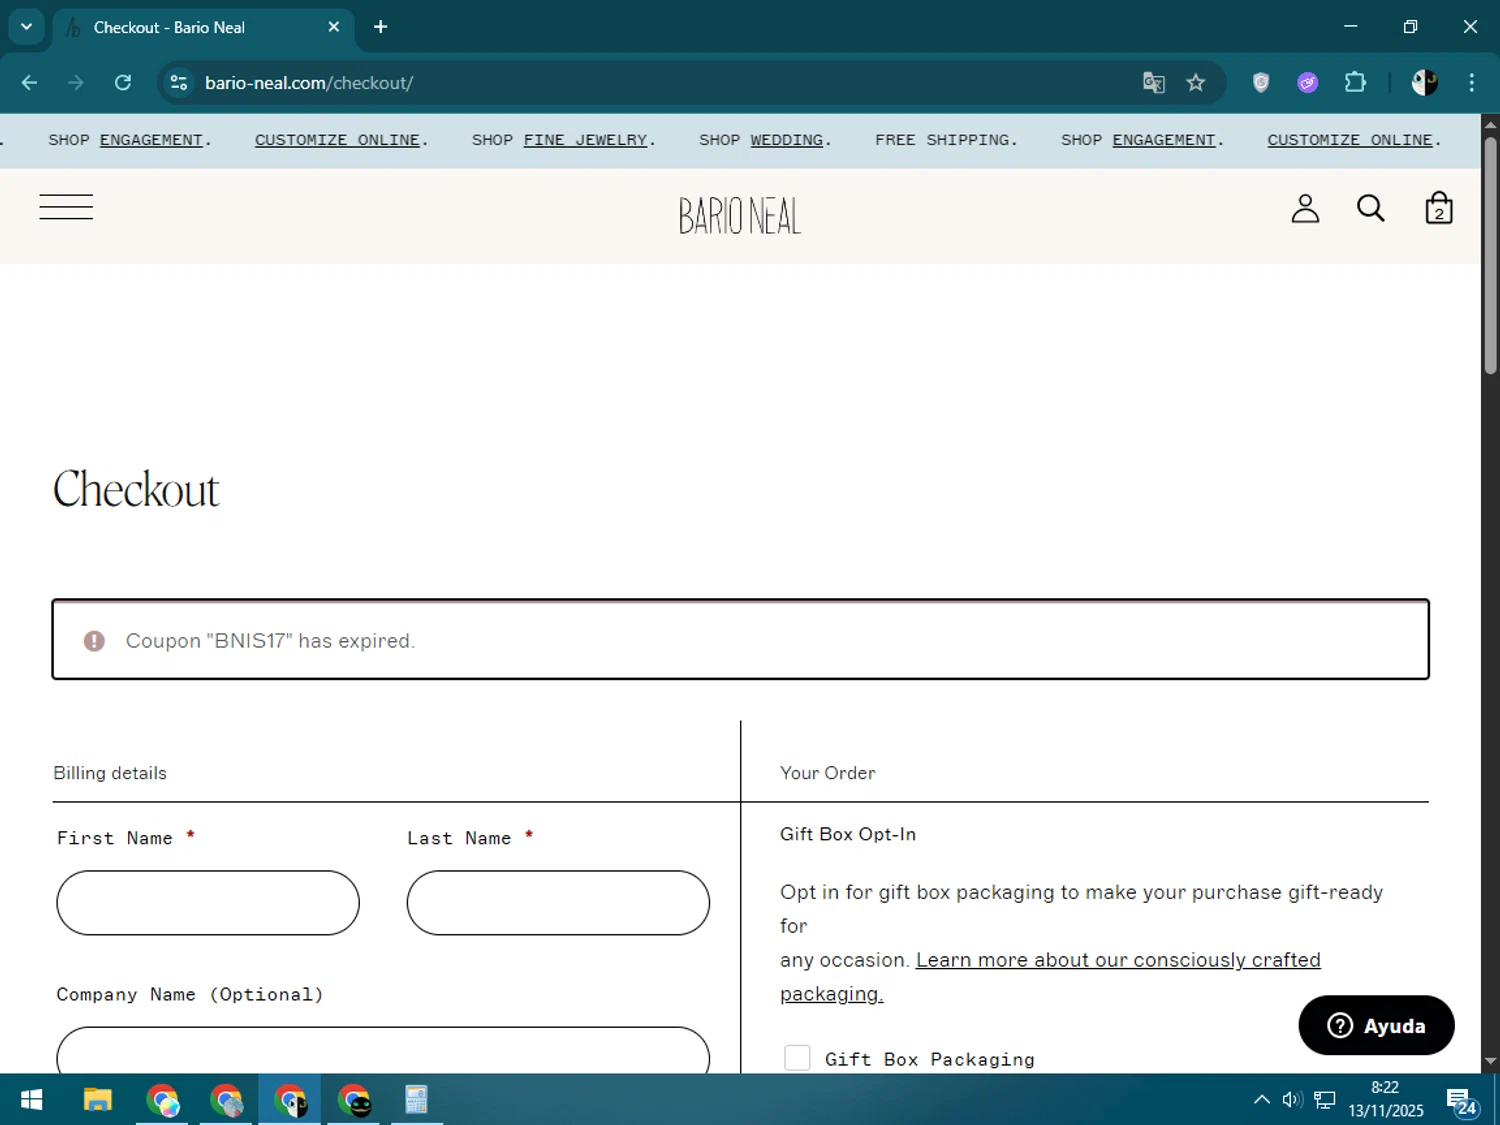Open the volume control icon

pos(1292,1100)
